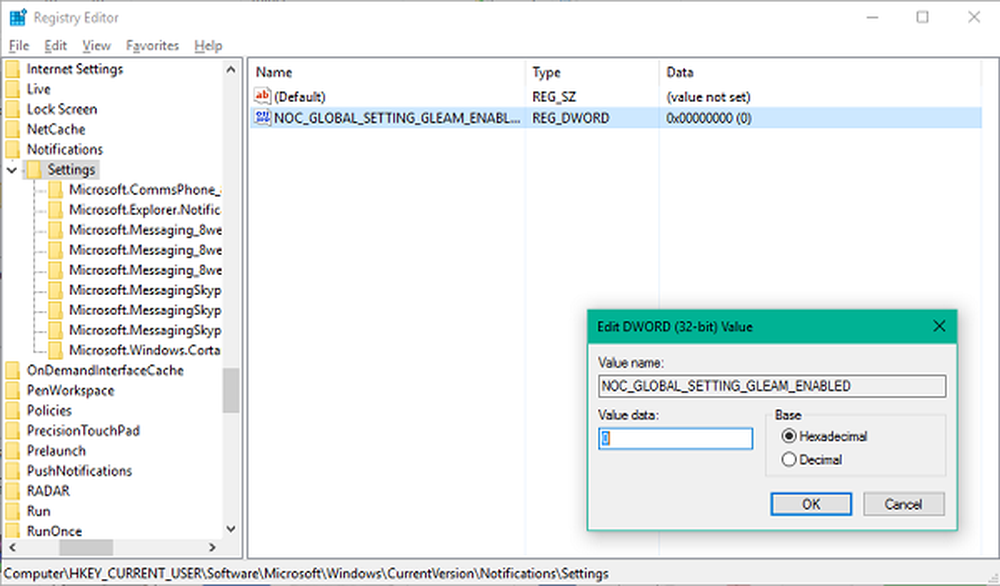
Task: Select the PushNotifications key label
Action: tap(79, 471)
